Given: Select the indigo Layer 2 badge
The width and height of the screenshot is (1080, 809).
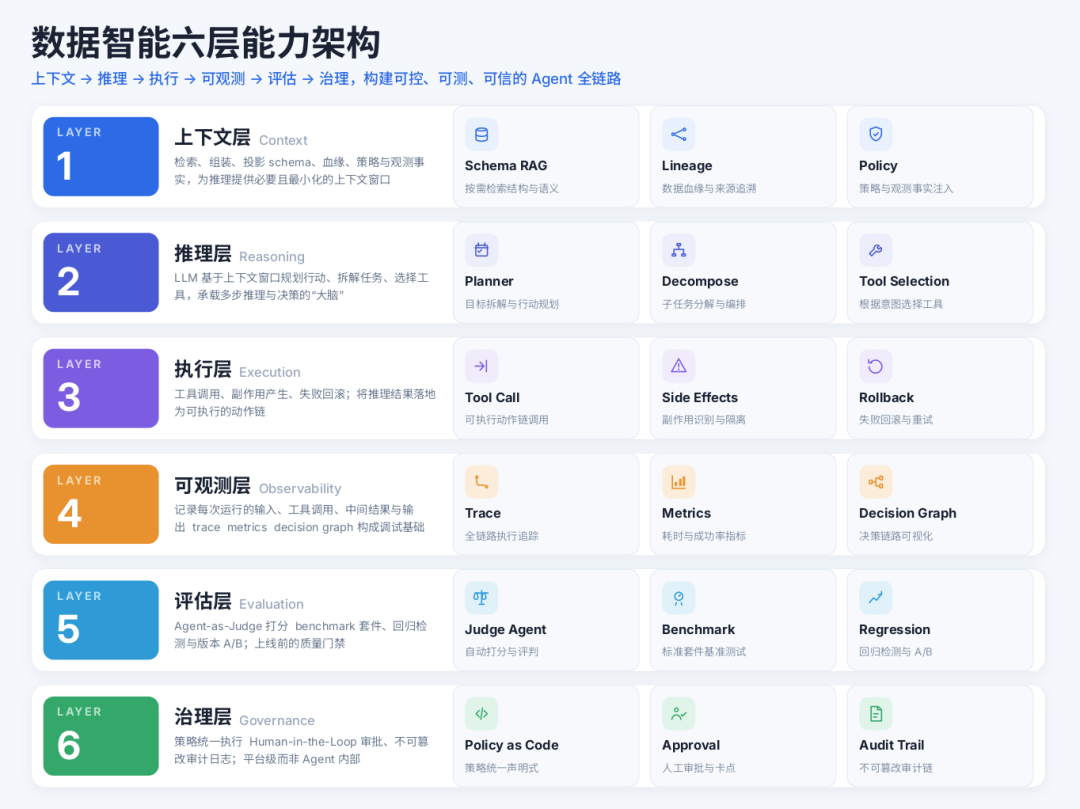Looking at the screenshot, I should click(x=101, y=272).
